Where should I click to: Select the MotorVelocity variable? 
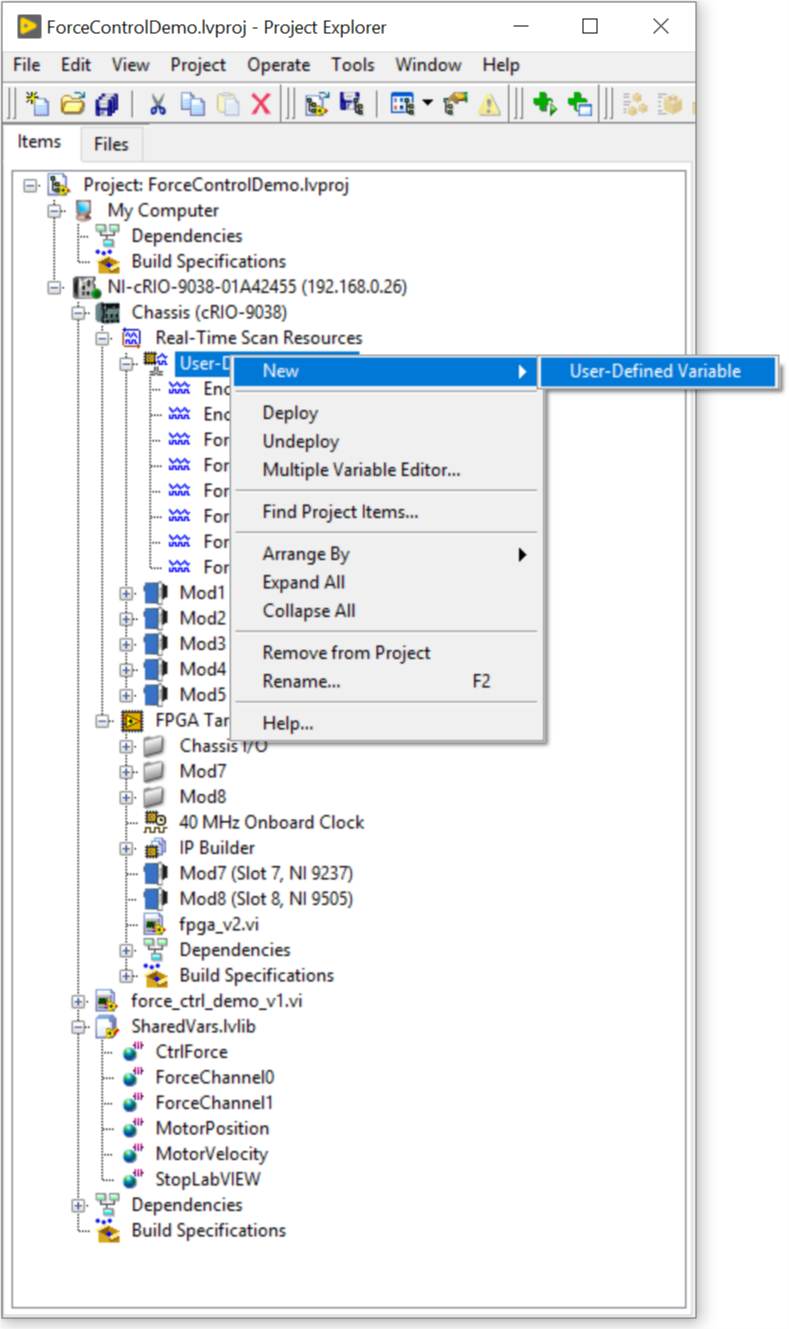212,1154
